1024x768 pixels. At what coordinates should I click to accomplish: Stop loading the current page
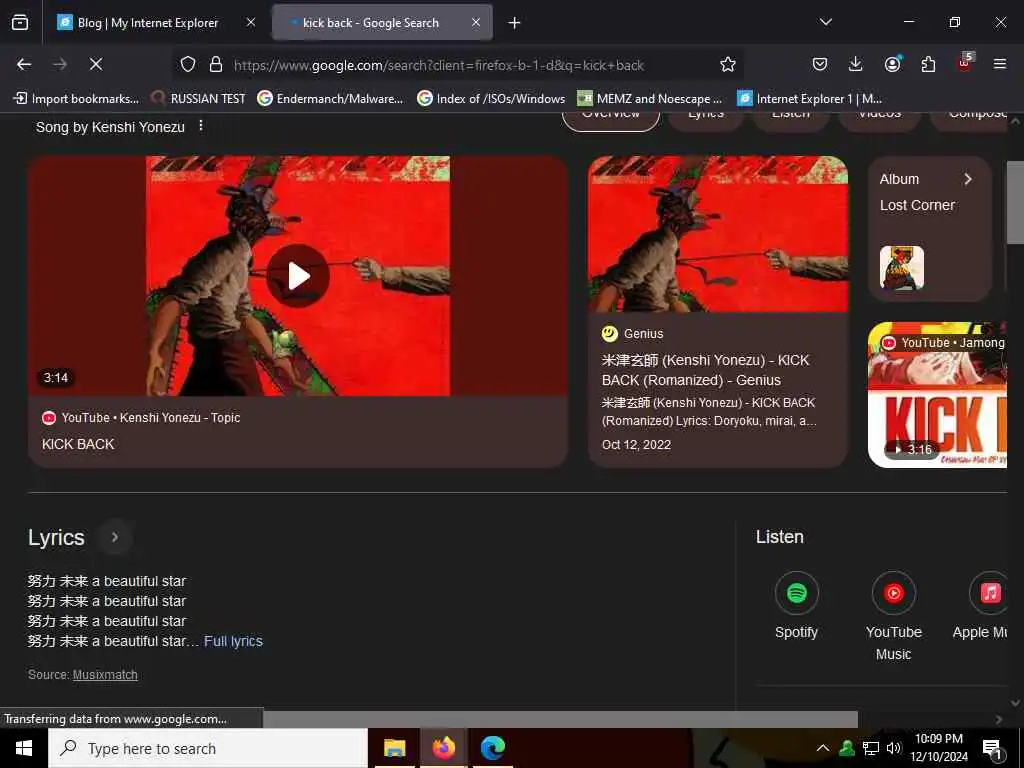coord(96,64)
